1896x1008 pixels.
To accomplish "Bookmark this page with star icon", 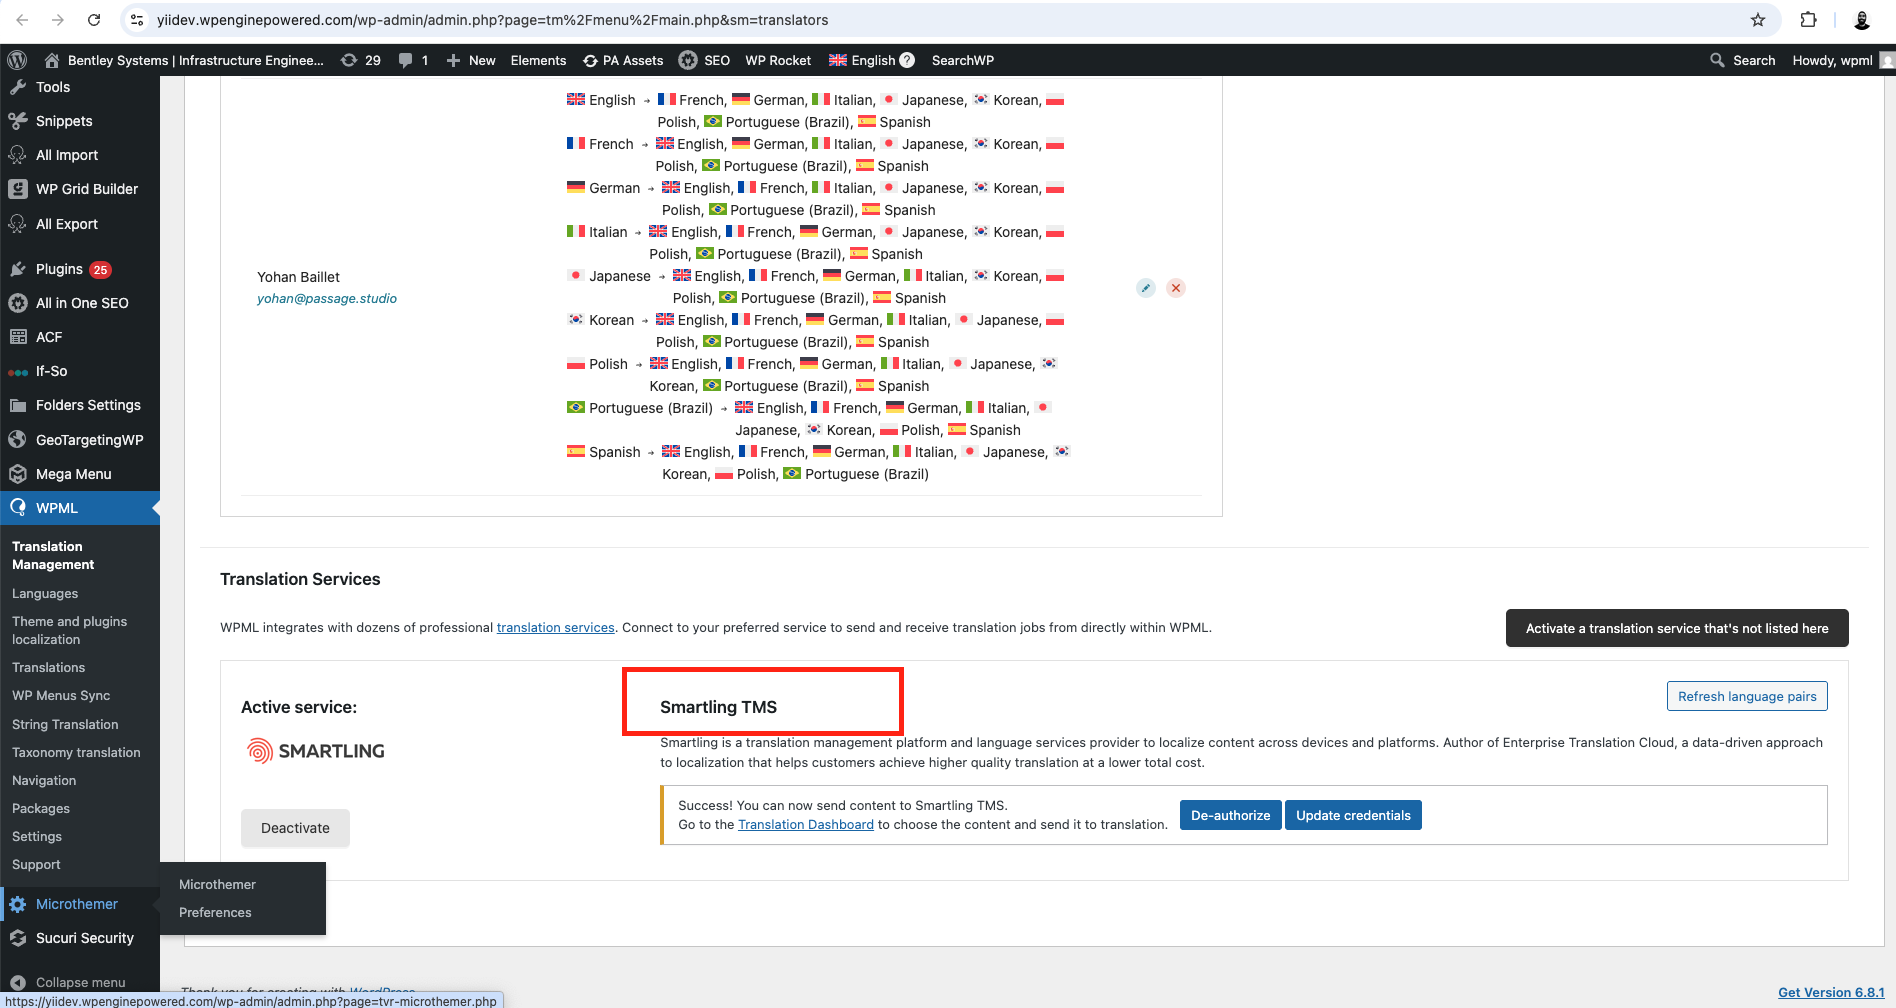I will (x=1758, y=20).
